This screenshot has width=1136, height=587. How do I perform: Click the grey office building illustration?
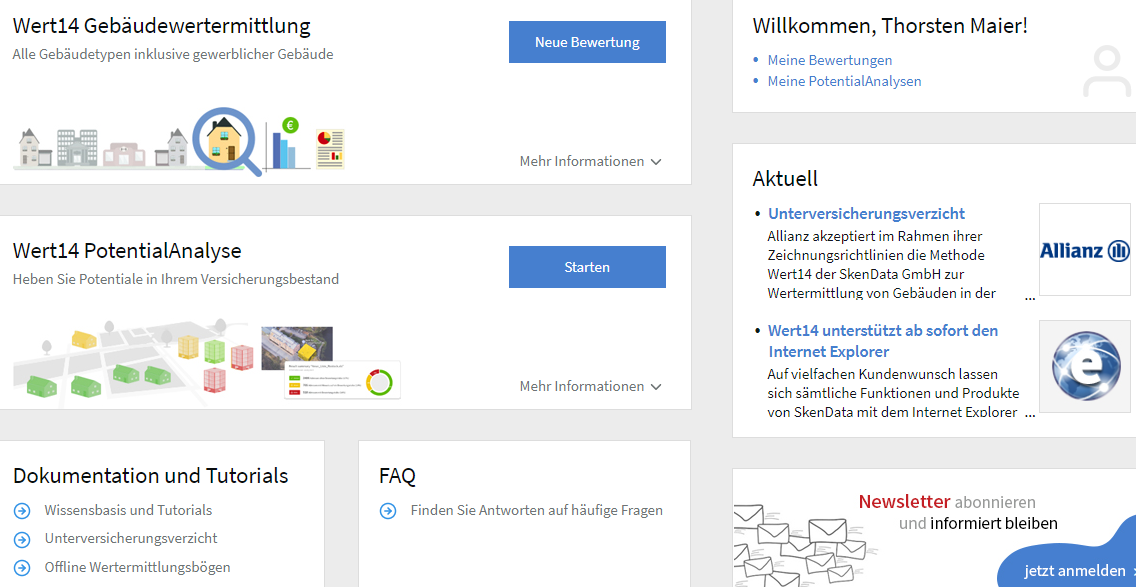click(x=77, y=147)
